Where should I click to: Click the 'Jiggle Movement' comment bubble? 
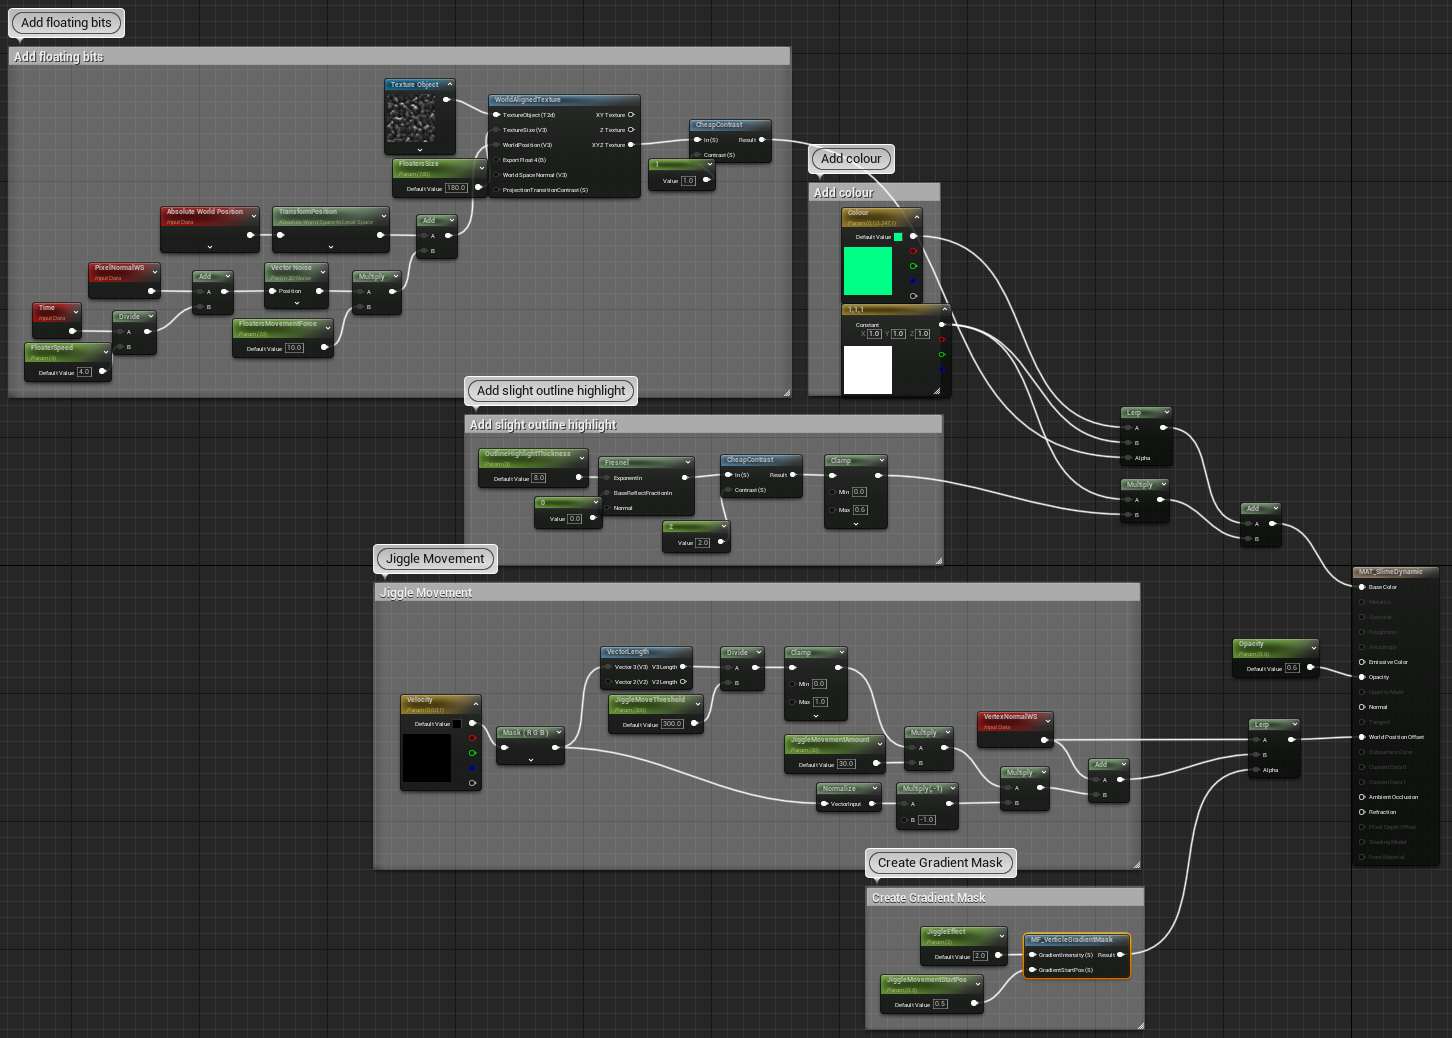tap(435, 558)
